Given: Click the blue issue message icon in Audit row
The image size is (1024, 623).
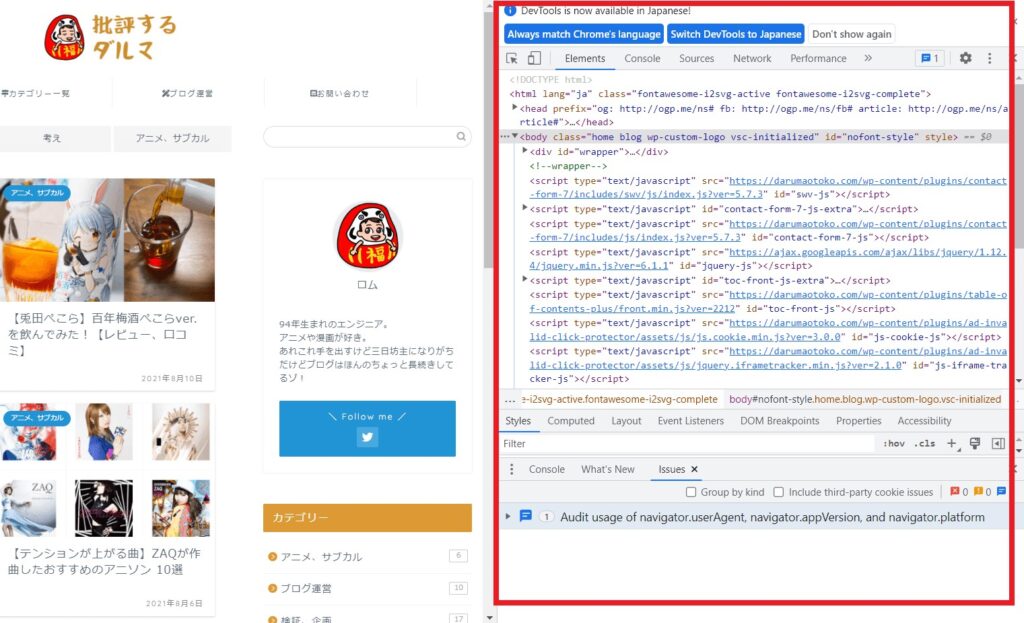Looking at the screenshot, I should pyautogui.click(x=525, y=516).
